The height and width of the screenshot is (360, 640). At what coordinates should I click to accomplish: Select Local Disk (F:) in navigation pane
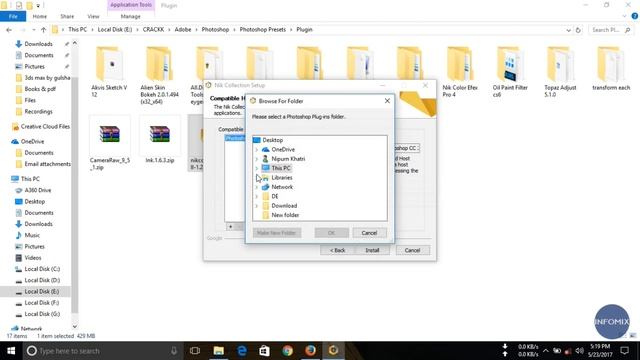click(42, 303)
